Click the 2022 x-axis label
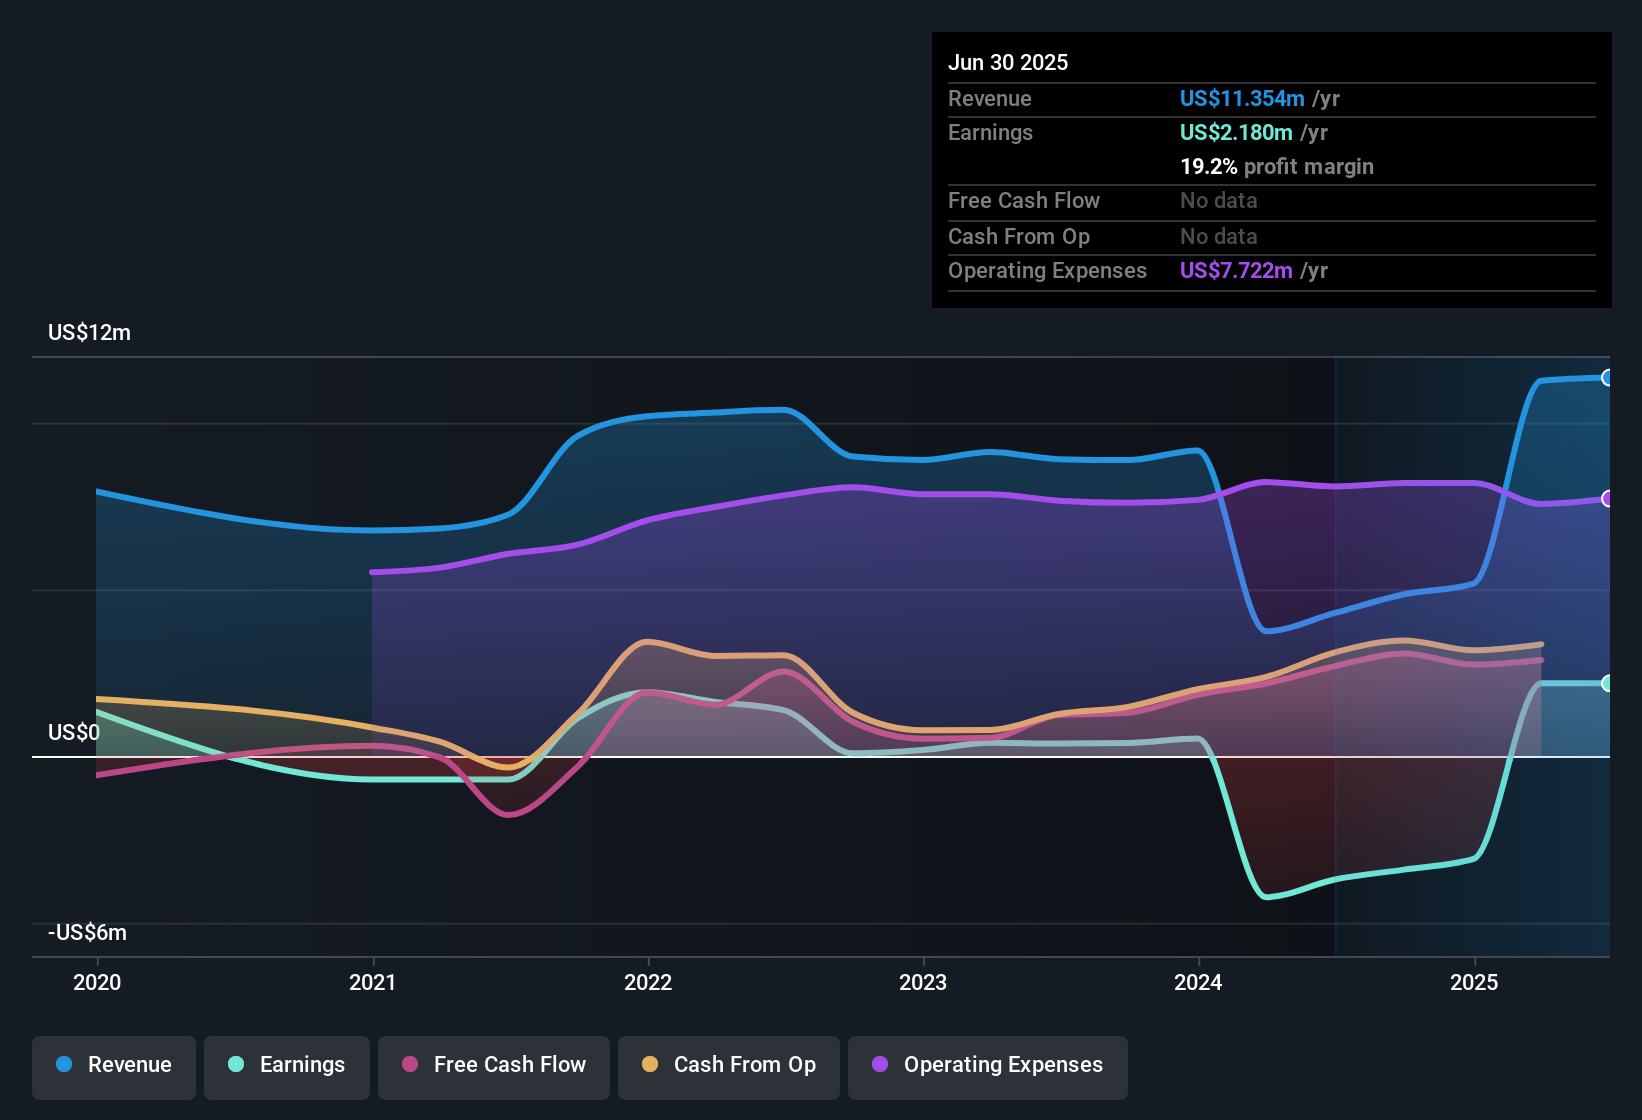1642x1120 pixels. [648, 982]
